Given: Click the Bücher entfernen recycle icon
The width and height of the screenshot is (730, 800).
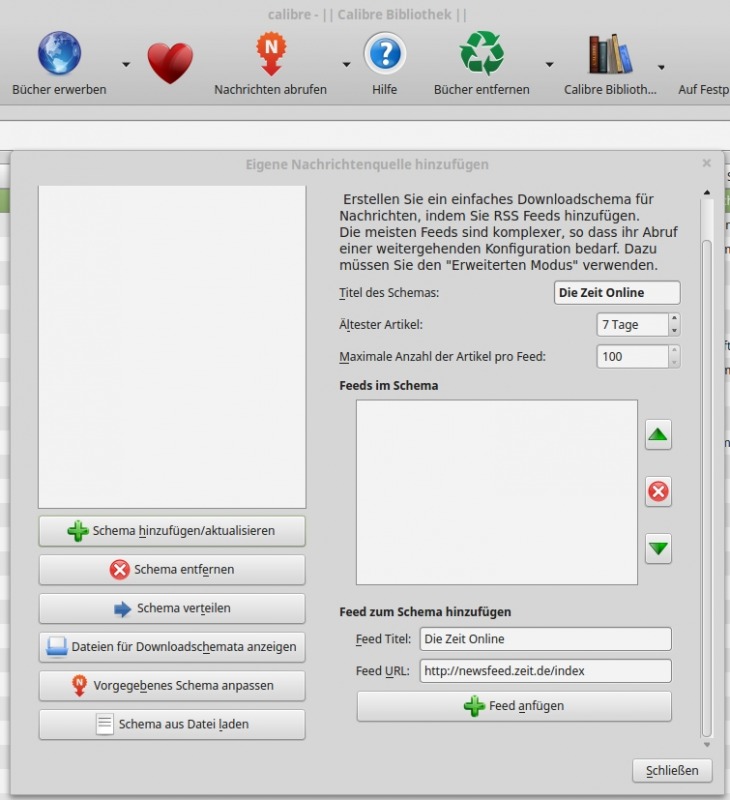Looking at the screenshot, I should pyautogui.click(x=480, y=54).
